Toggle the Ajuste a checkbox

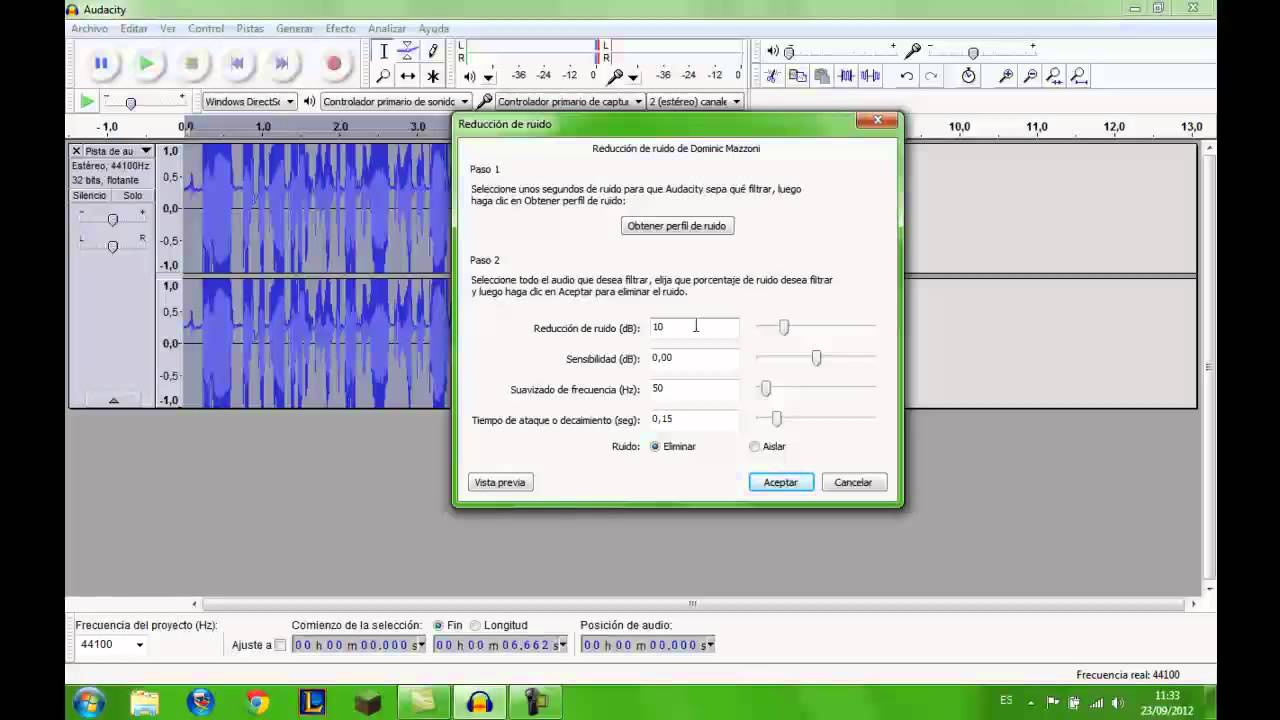[x=280, y=645]
